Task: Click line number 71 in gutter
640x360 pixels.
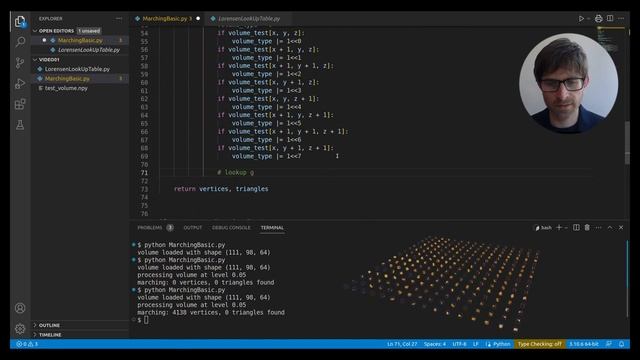Action: point(144,173)
